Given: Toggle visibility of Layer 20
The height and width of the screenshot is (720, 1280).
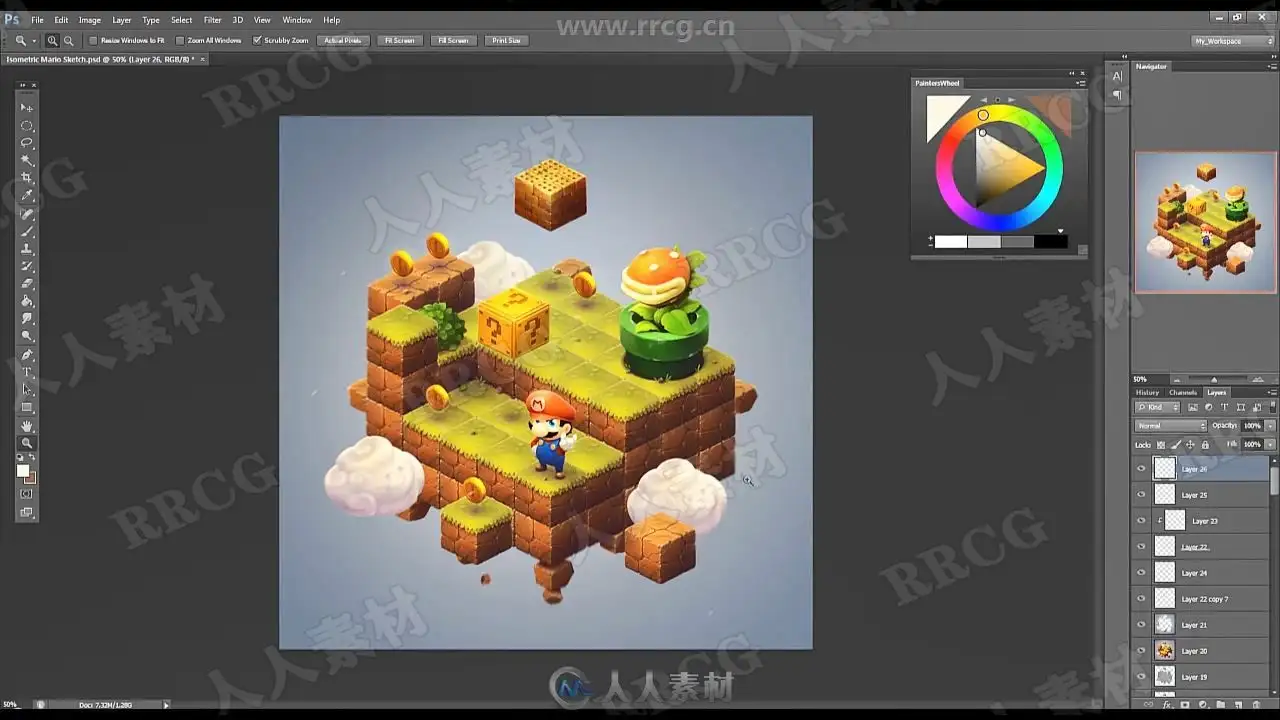Looking at the screenshot, I should [x=1141, y=651].
